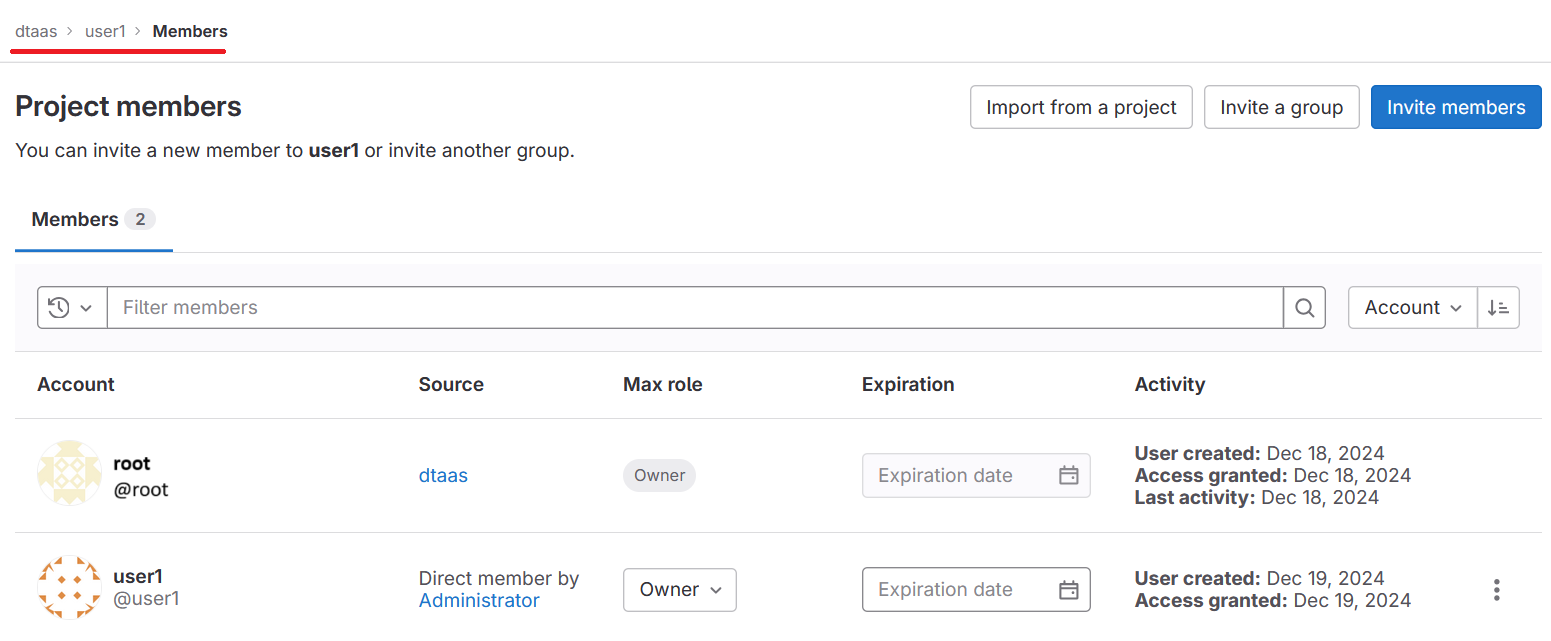Click the Invite members button
The height and width of the screenshot is (641, 1551).
point(1456,107)
